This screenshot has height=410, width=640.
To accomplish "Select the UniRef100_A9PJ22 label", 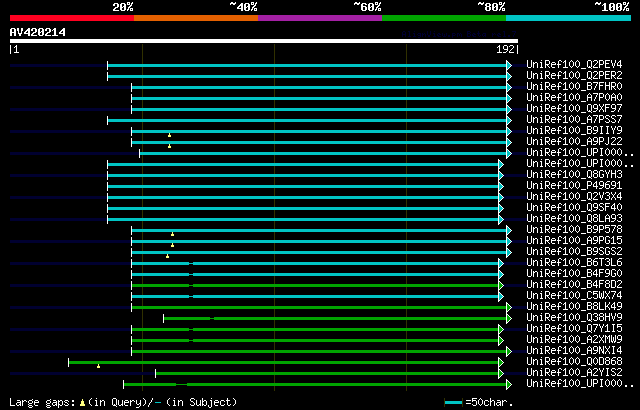I will (x=574, y=142).
